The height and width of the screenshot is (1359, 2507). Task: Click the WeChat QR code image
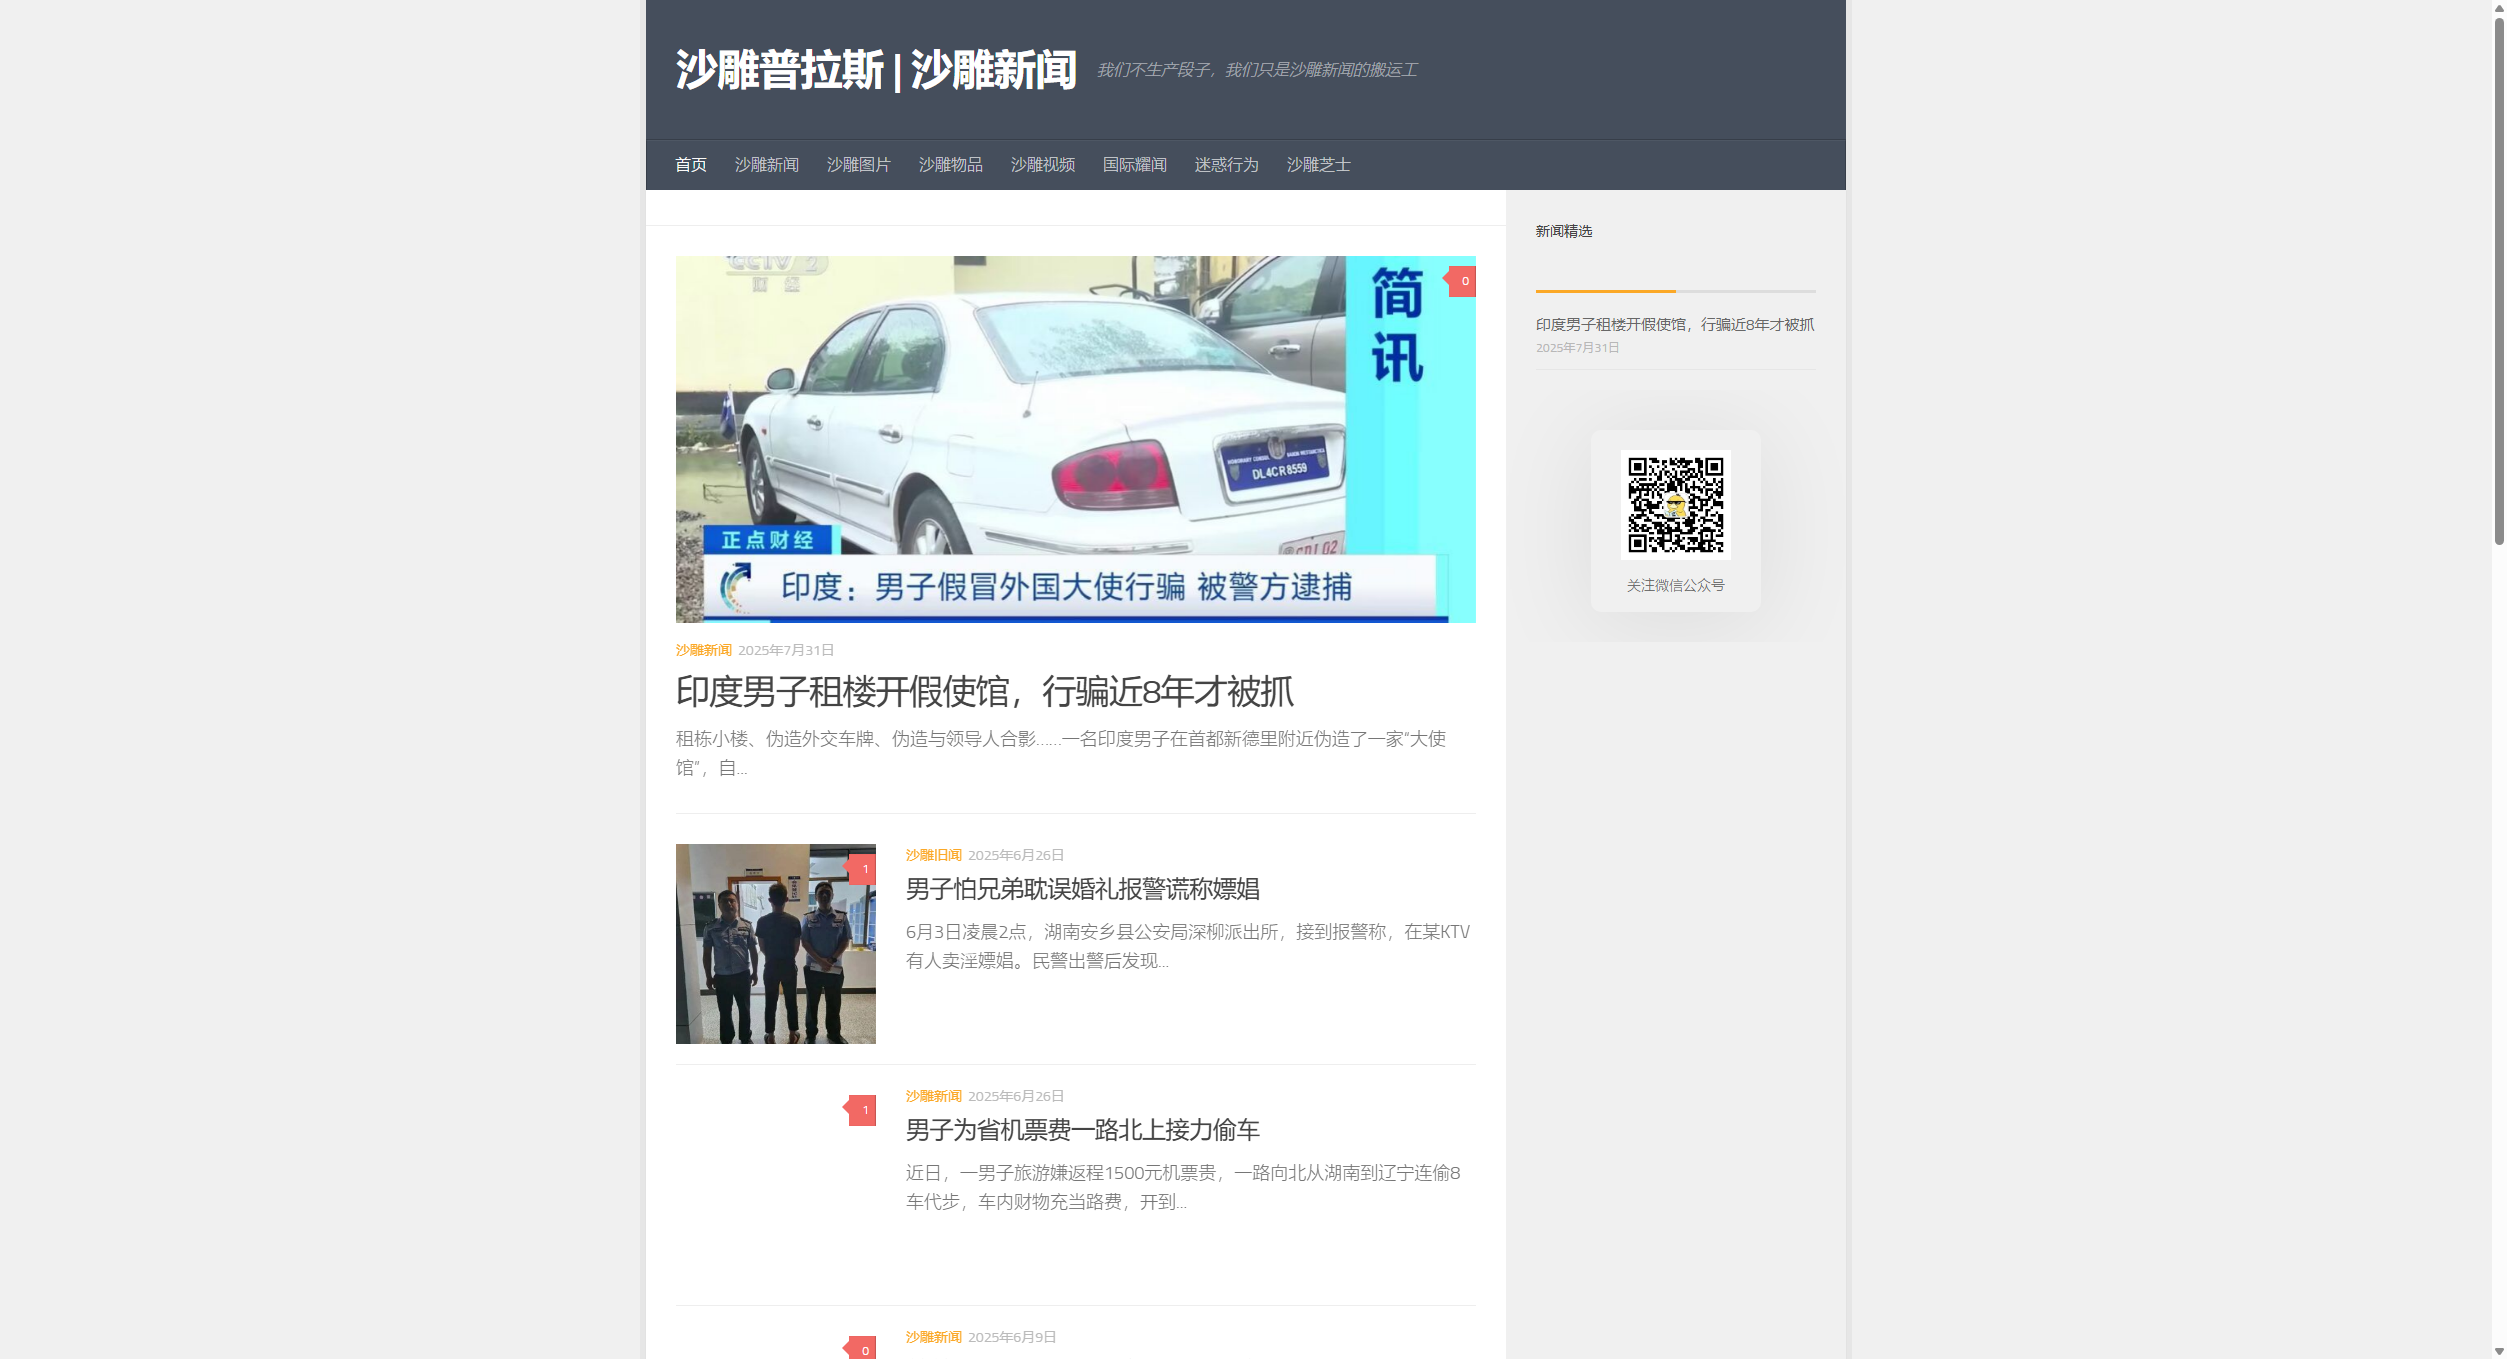point(1675,504)
